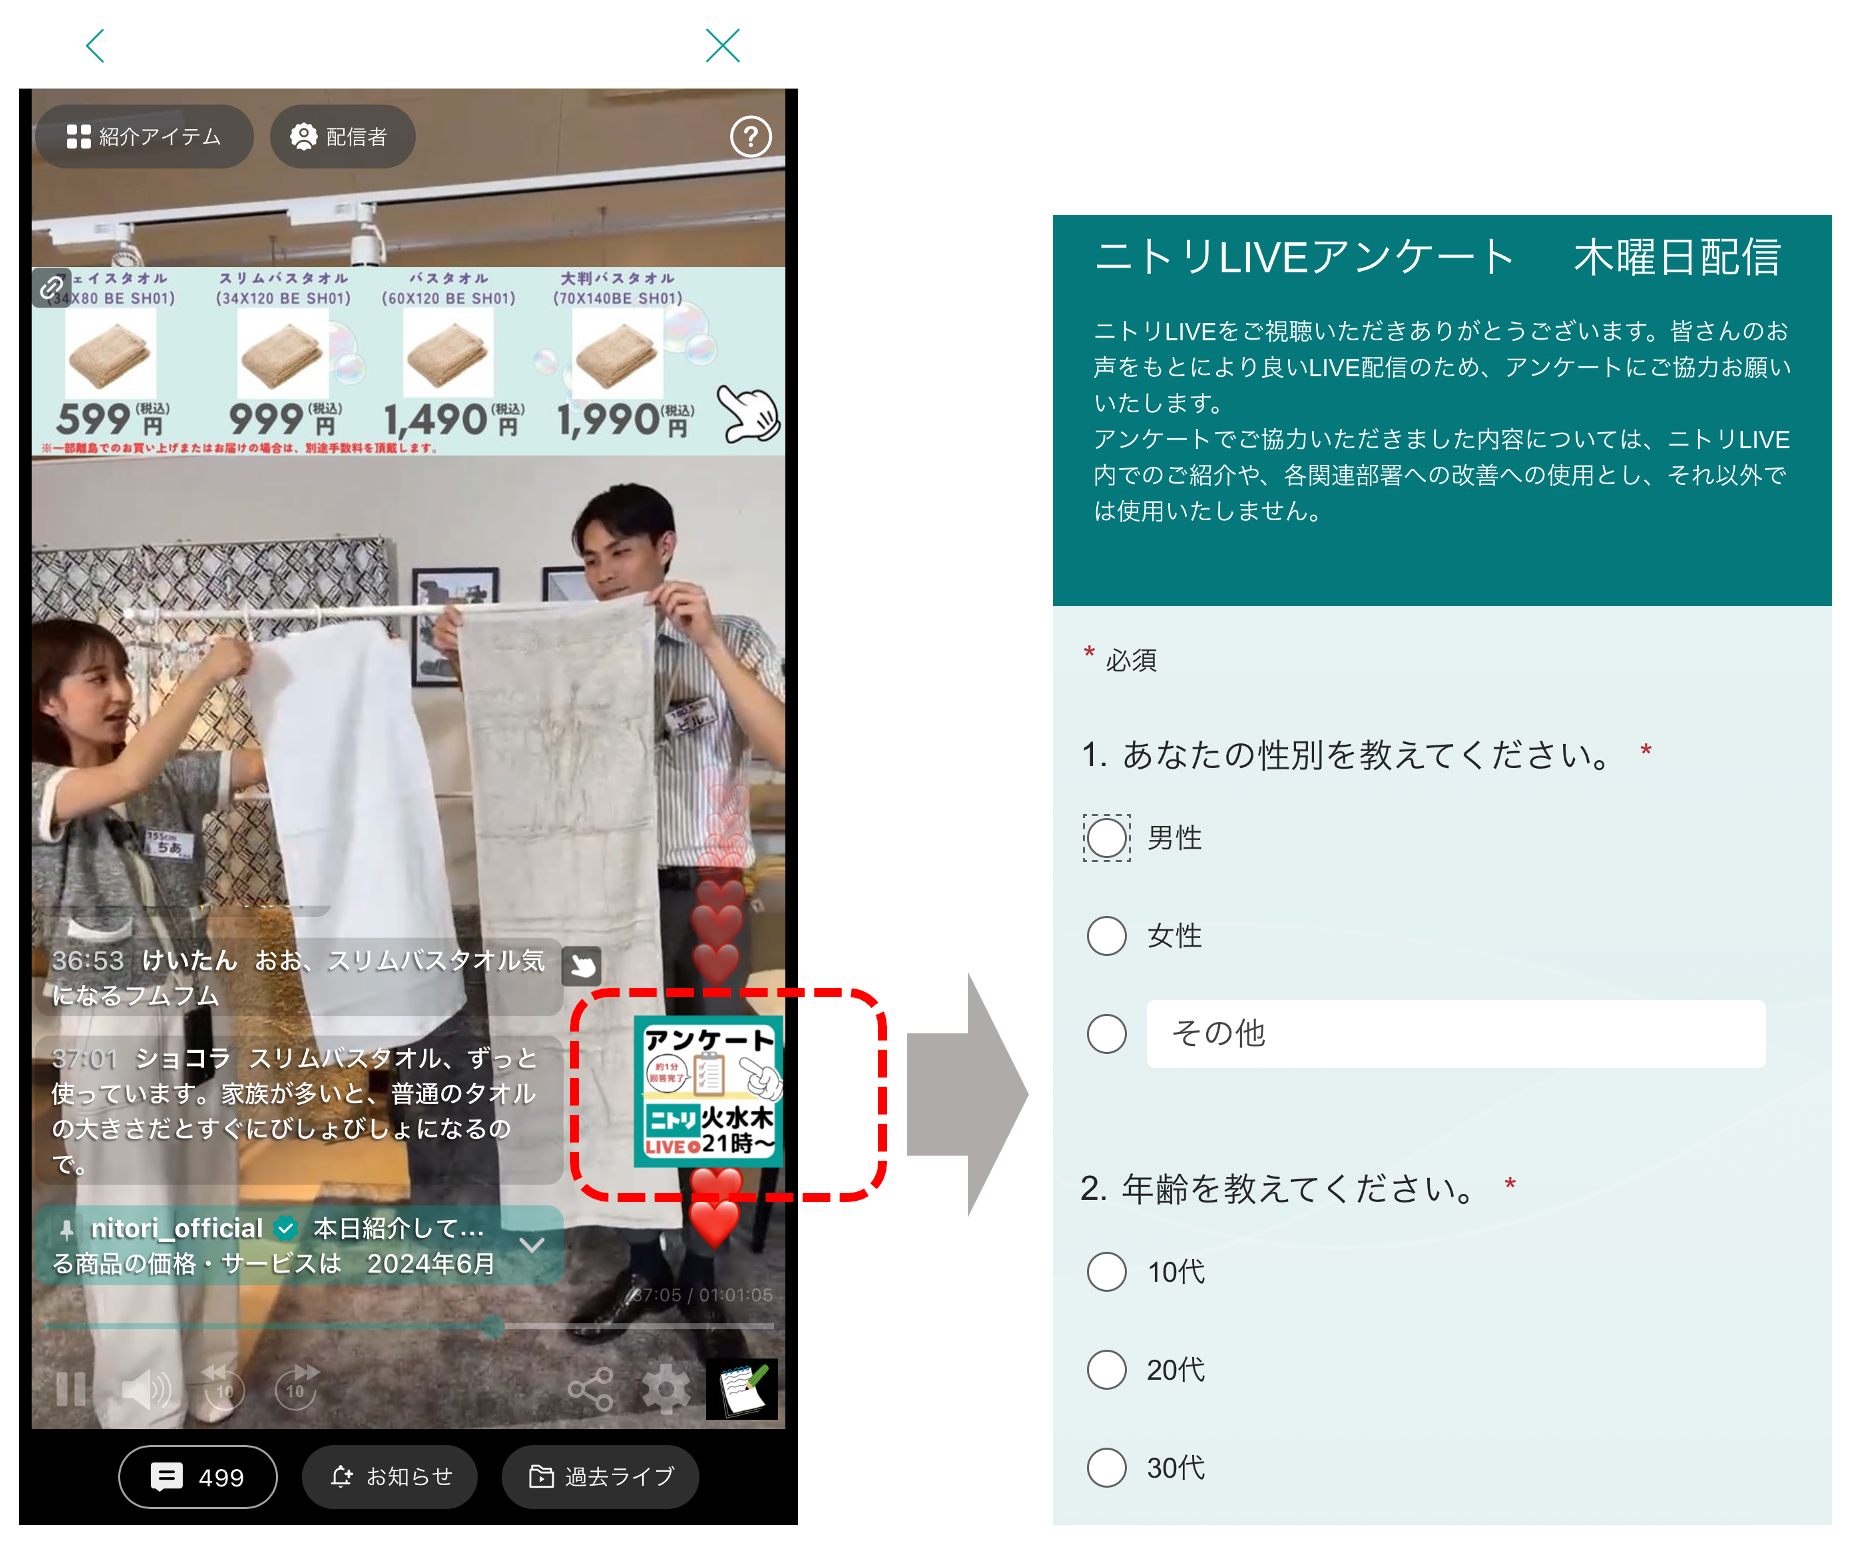Select the 女性 gender option
The image size is (1851, 1542).
click(x=1107, y=936)
